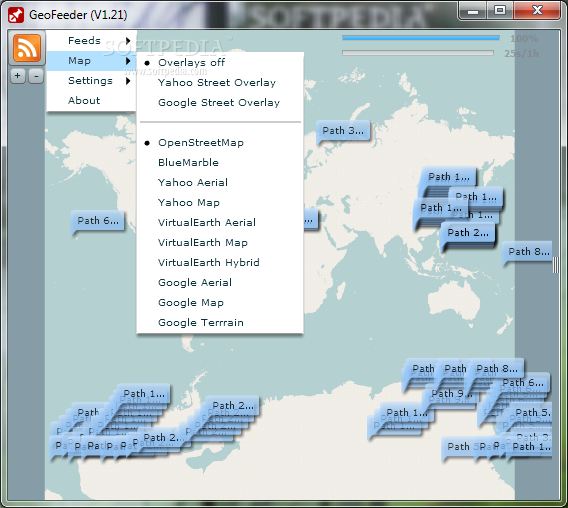Click the 25s/1h refresh interval bar
This screenshot has height=508, width=568.
point(418,53)
